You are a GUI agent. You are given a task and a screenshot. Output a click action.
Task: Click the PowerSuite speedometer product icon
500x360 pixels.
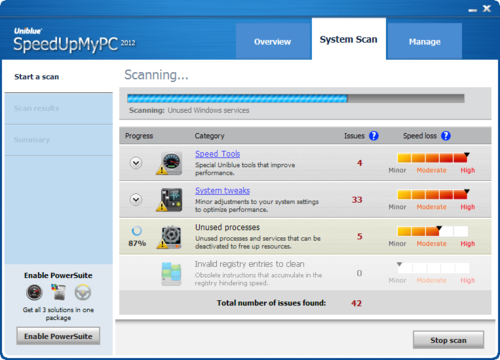coord(34,292)
